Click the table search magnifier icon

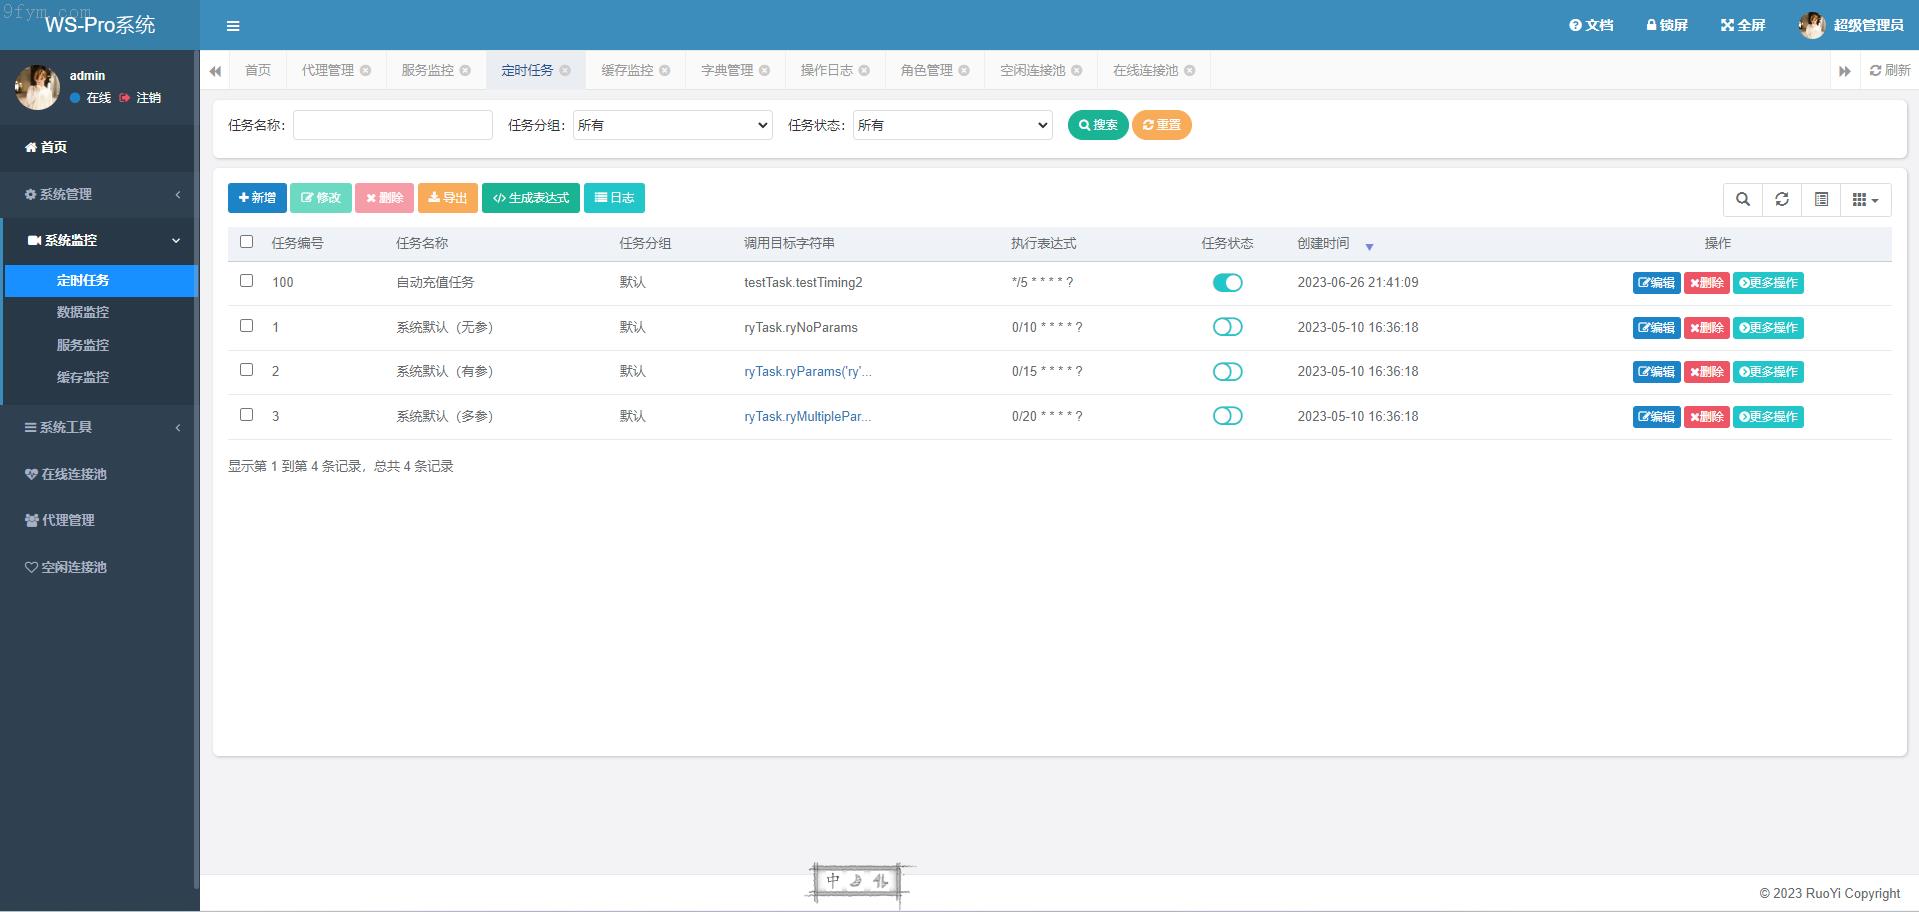1742,199
